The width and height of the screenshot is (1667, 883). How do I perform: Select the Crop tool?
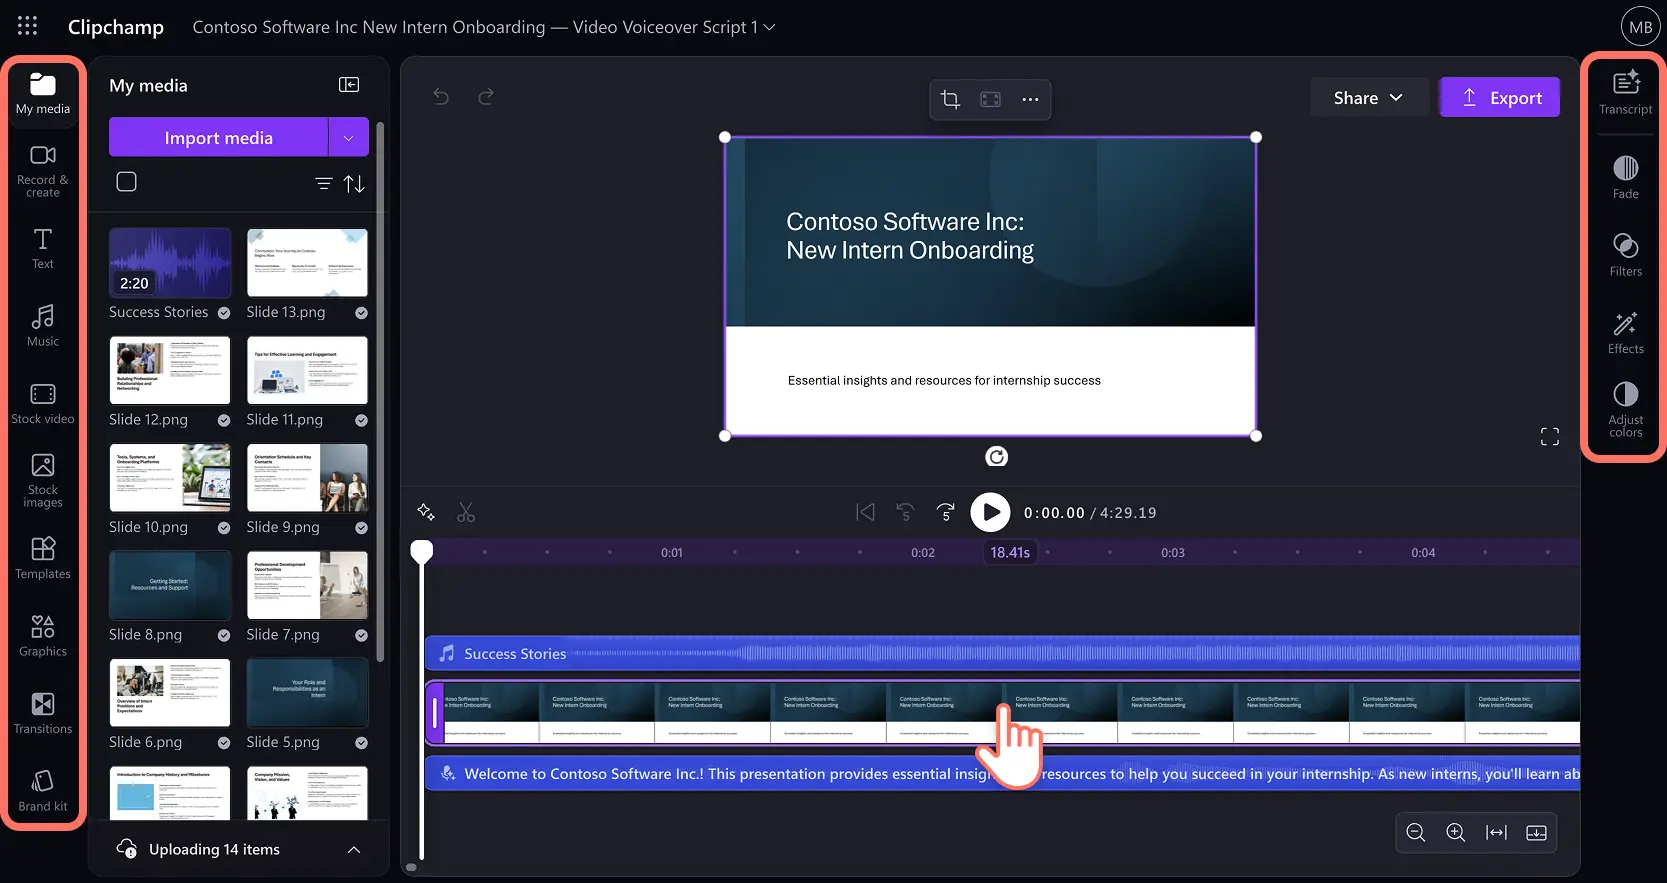click(x=950, y=99)
